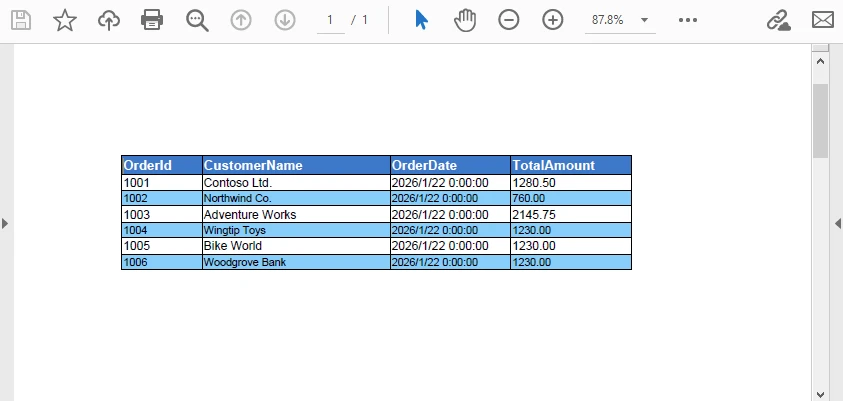This screenshot has width=843, height=401.
Task: Click the Wingtip Toys customer cell
Action: pyautogui.click(x=296, y=230)
